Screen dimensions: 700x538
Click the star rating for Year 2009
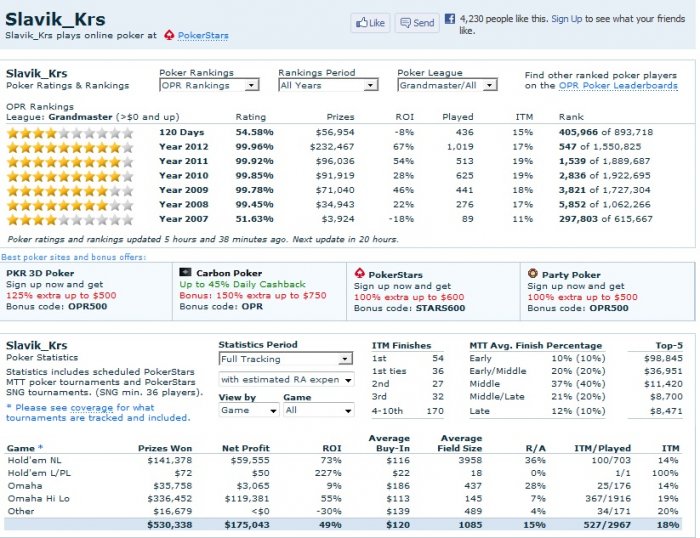pyautogui.click(x=70, y=190)
